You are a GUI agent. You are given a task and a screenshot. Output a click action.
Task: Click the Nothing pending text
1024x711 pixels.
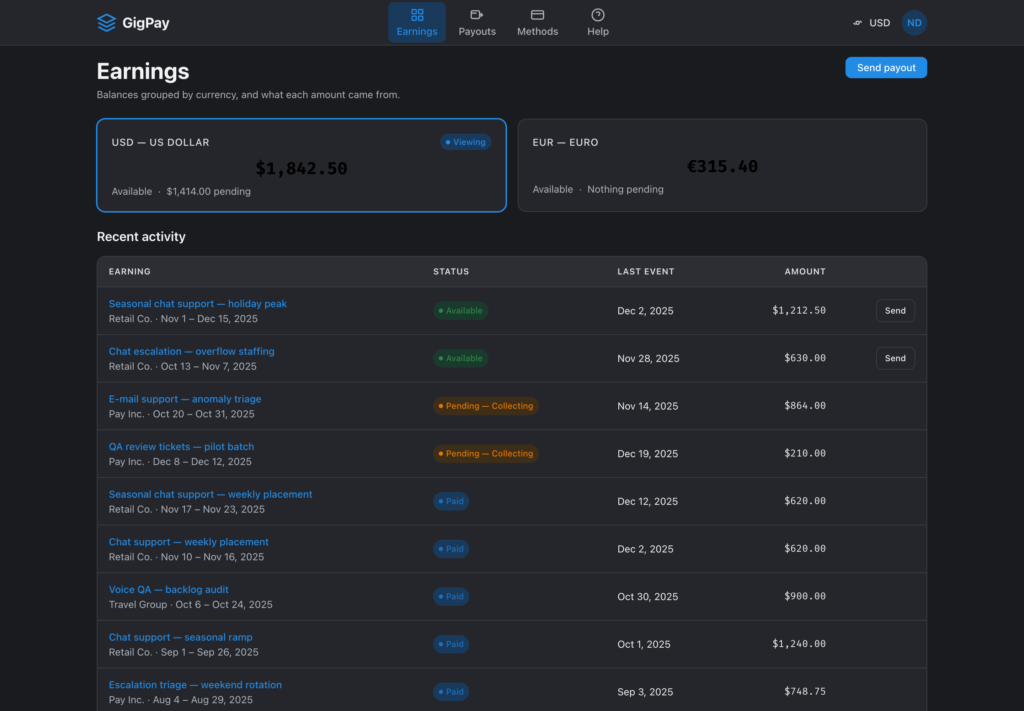625,189
